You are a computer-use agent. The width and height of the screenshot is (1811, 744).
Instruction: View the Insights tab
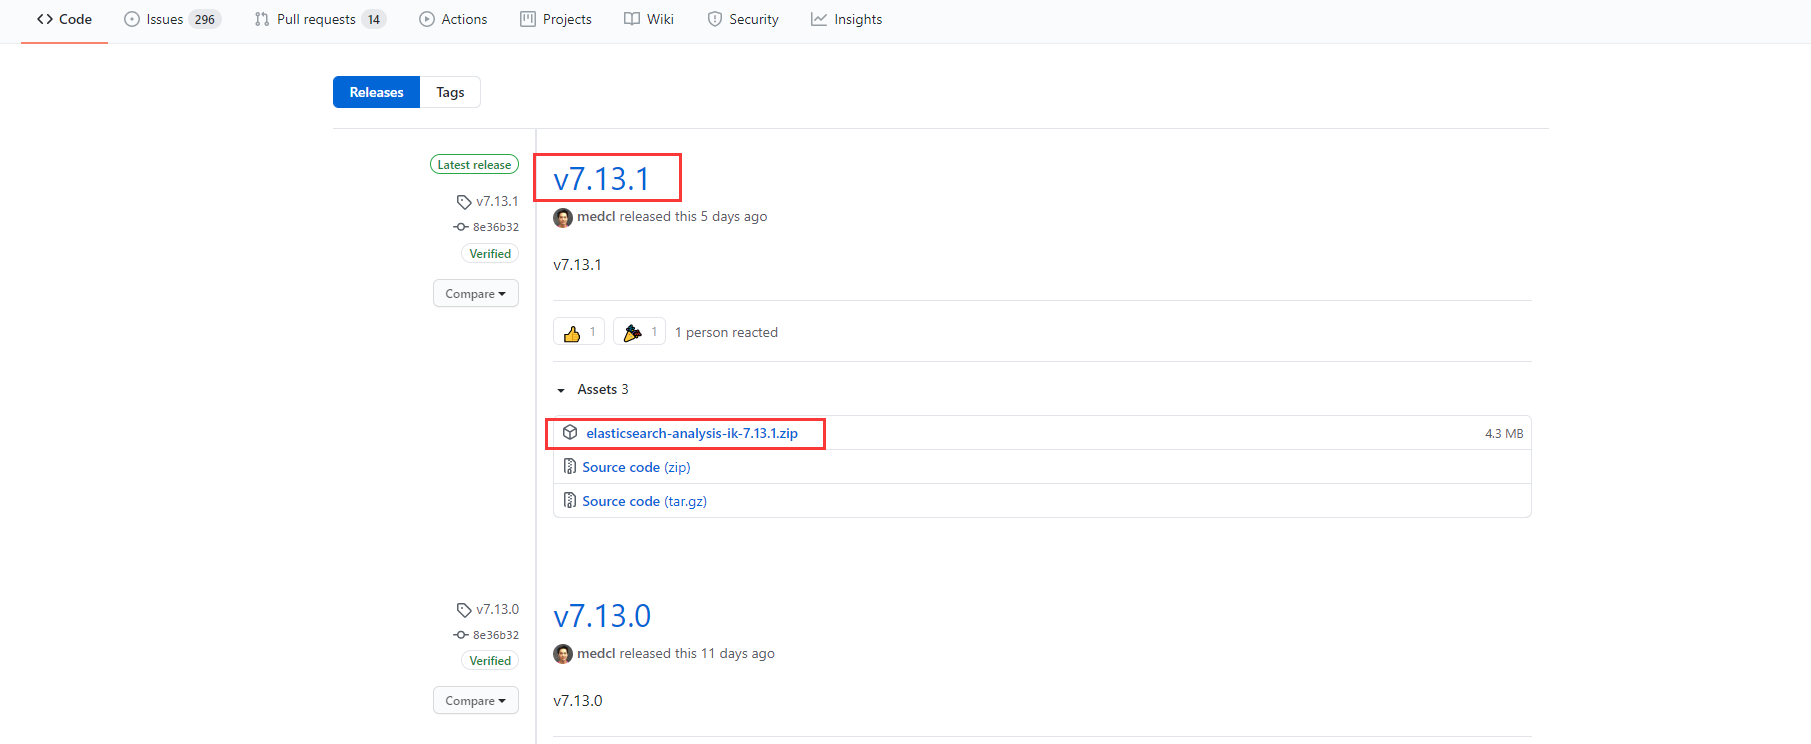click(x=847, y=19)
